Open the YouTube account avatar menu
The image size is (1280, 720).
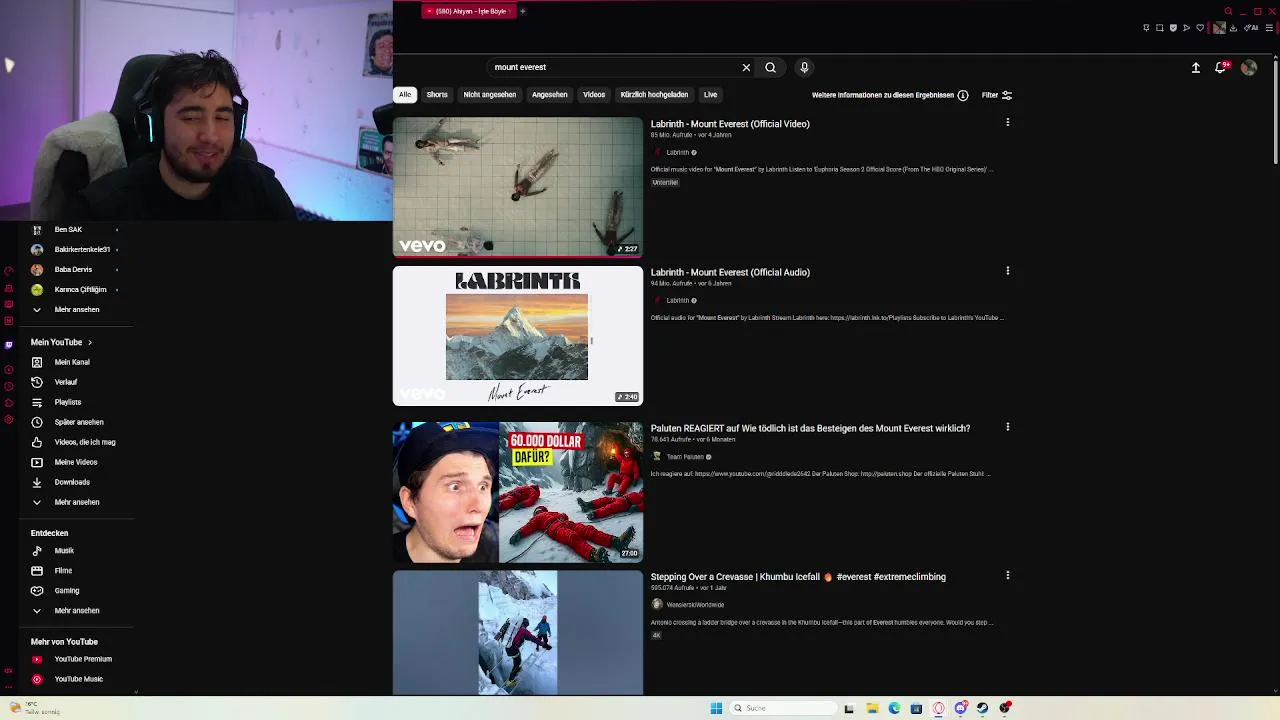click(x=1248, y=67)
